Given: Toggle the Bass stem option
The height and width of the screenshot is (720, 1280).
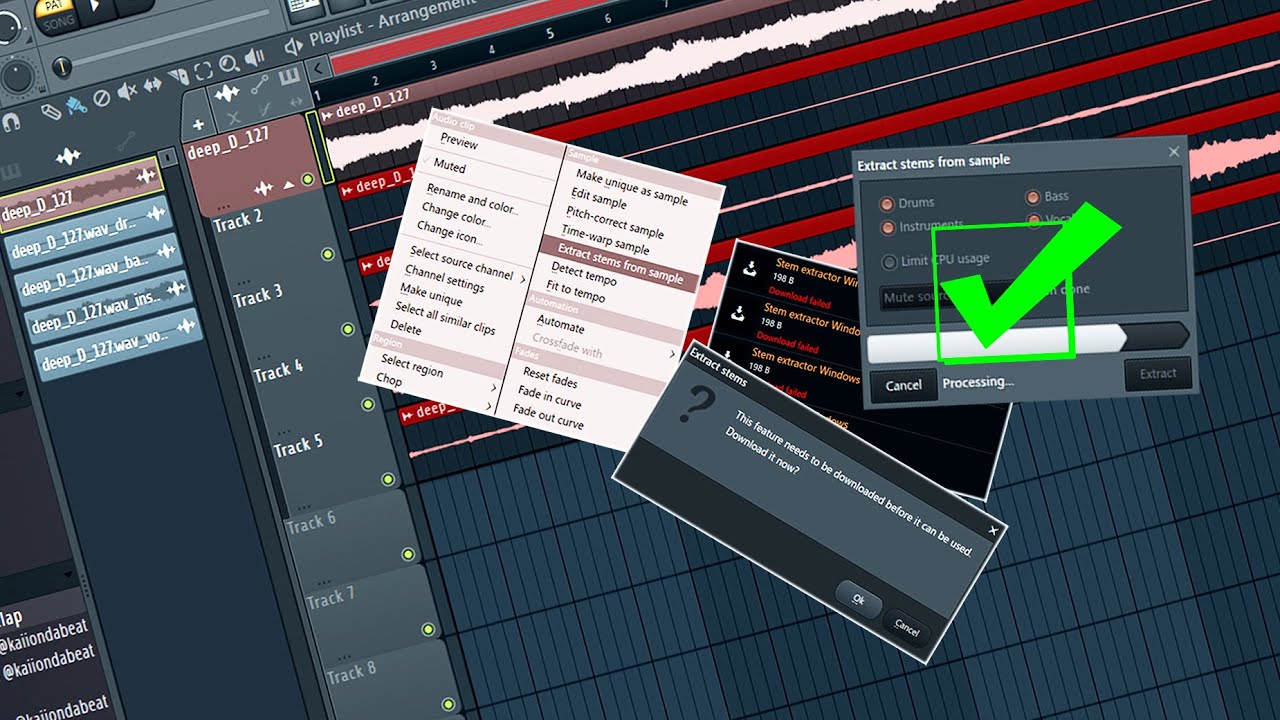Looking at the screenshot, I should (x=1033, y=197).
